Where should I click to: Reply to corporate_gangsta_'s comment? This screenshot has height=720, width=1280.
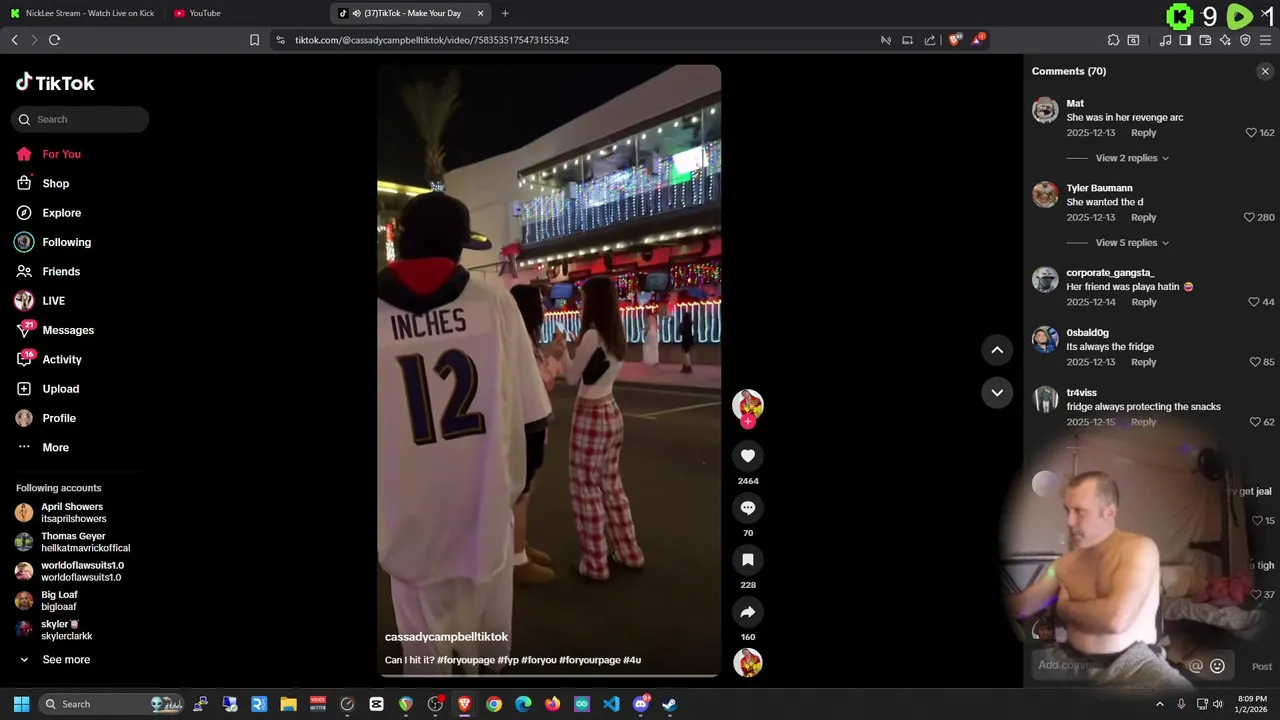tap(1143, 302)
